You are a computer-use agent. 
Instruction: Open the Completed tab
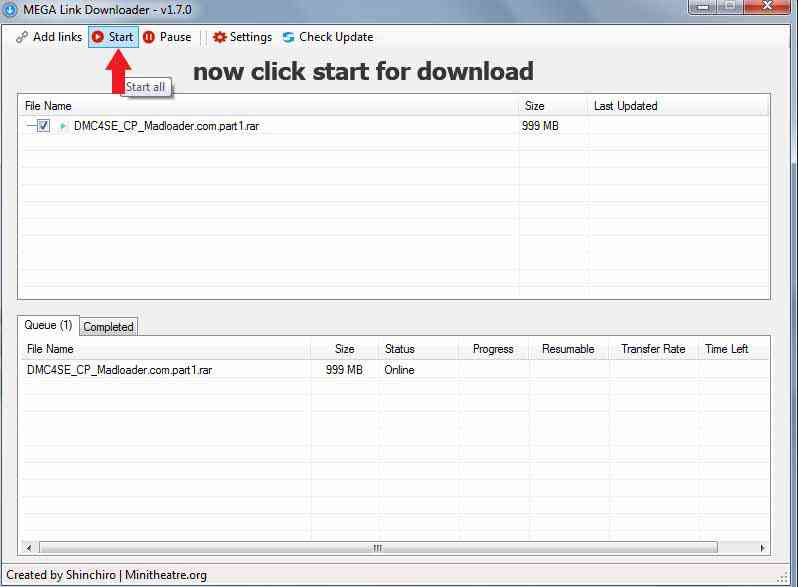(x=108, y=327)
